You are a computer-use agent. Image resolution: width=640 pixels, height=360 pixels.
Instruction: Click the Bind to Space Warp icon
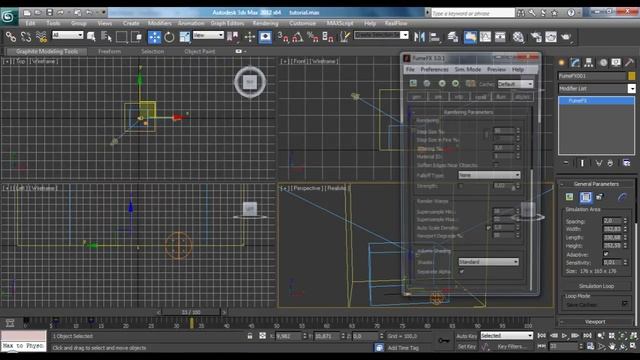pyautogui.click(x=42, y=37)
